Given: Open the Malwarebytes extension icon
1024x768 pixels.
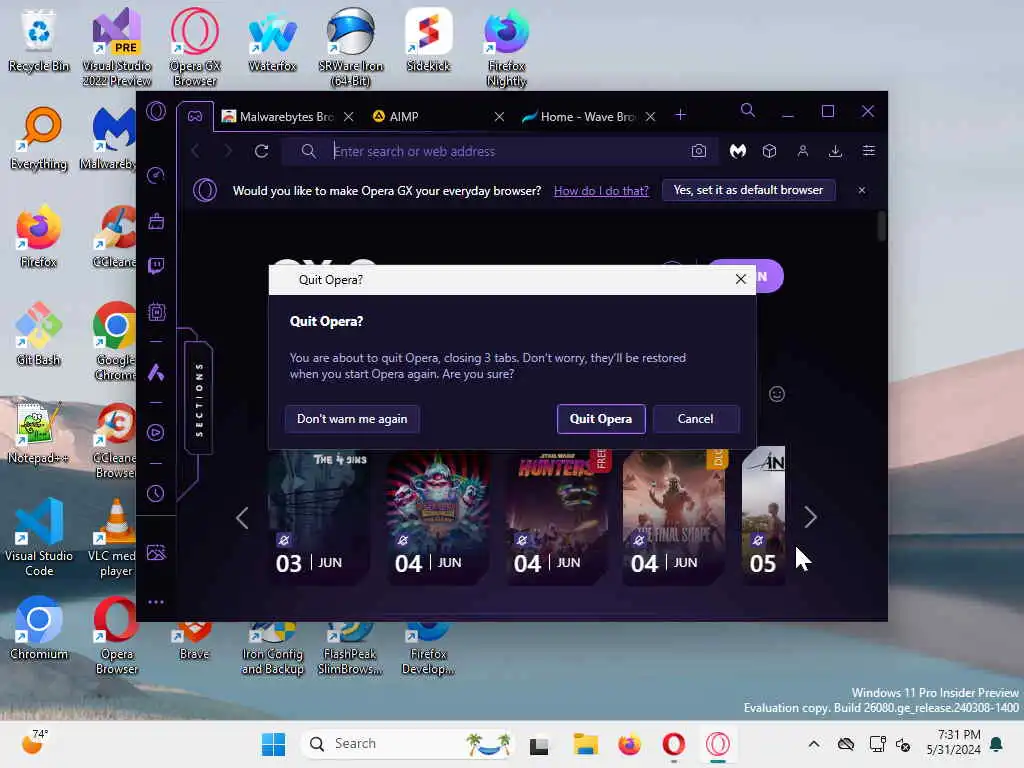Looking at the screenshot, I should 738,151.
